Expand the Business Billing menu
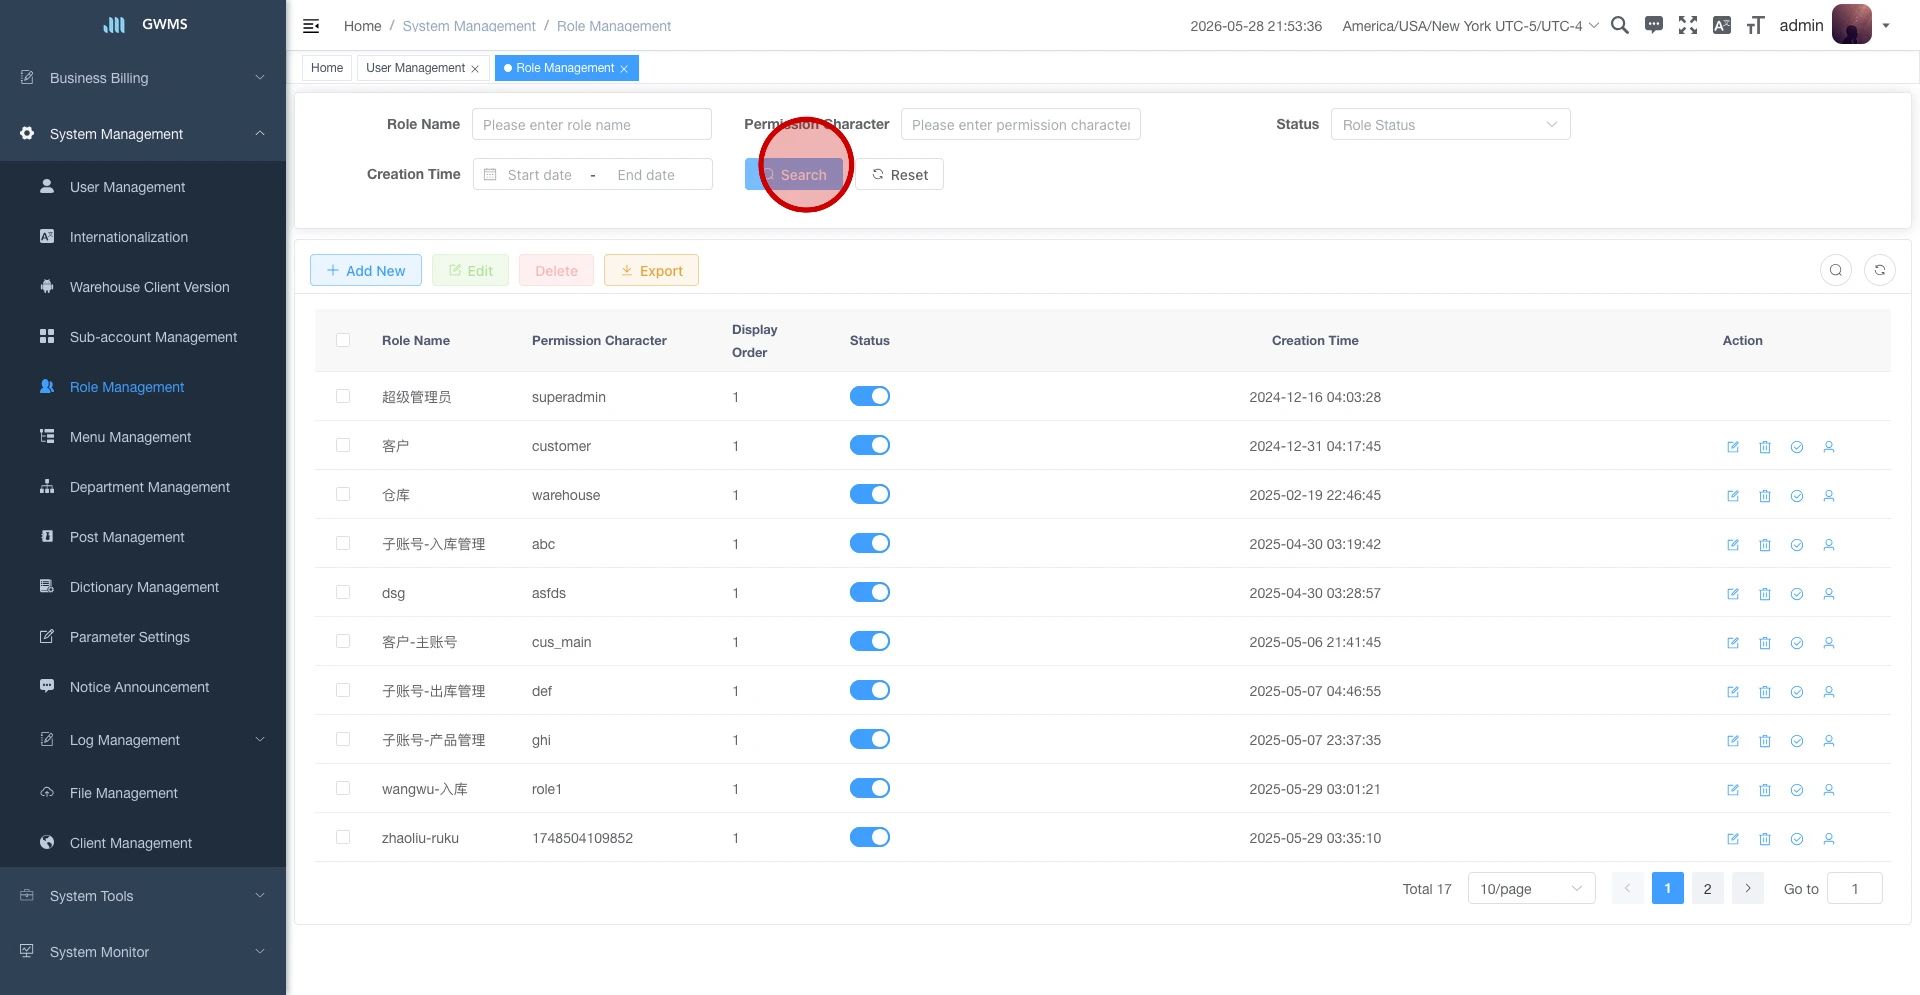This screenshot has width=1920, height=995. click(x=143, y=78)
